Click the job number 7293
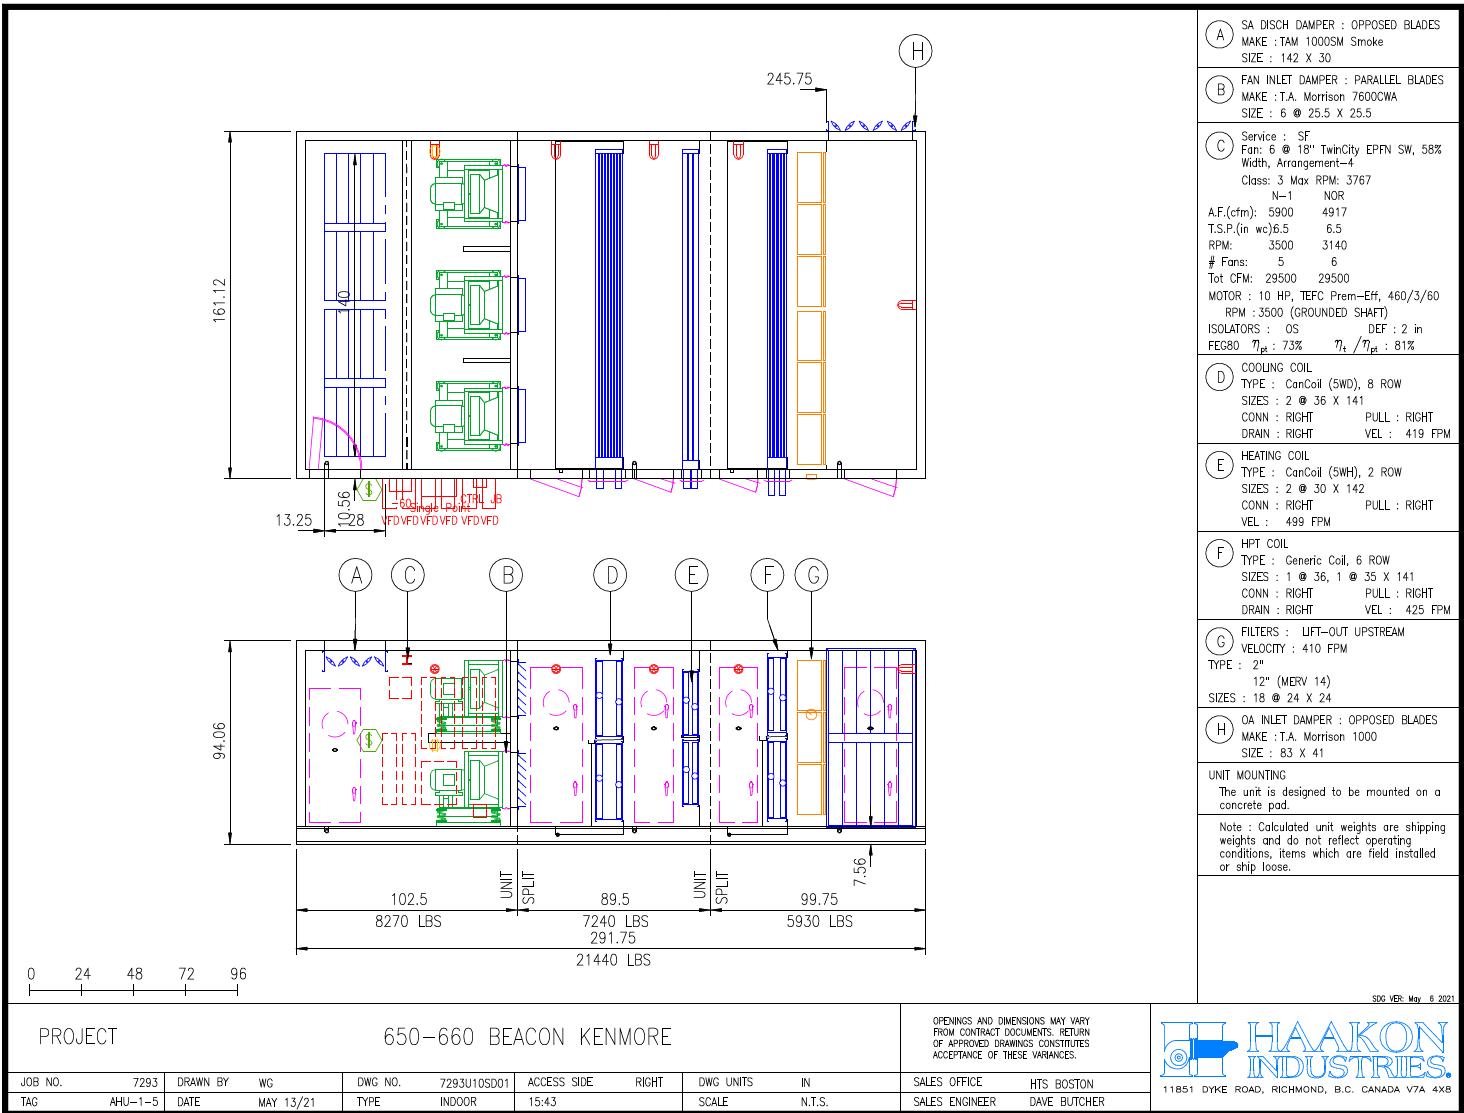The image size is (1464, 1113). point(145,1082)
